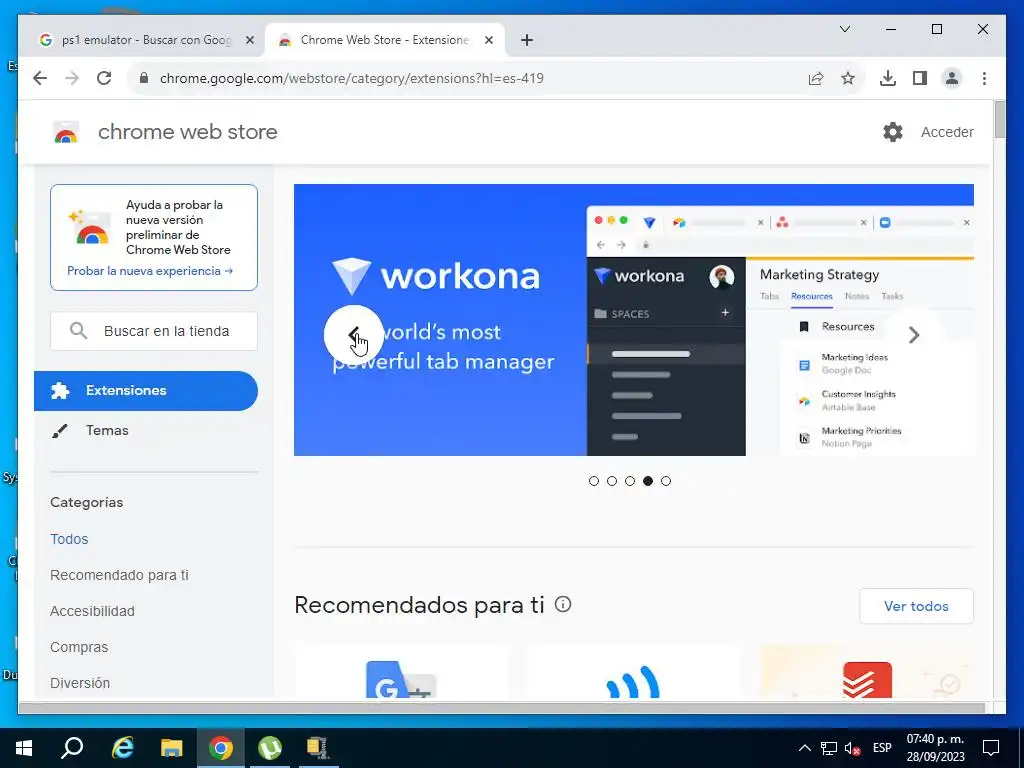Select first carousel dot indicator

[x=594, y=481]
